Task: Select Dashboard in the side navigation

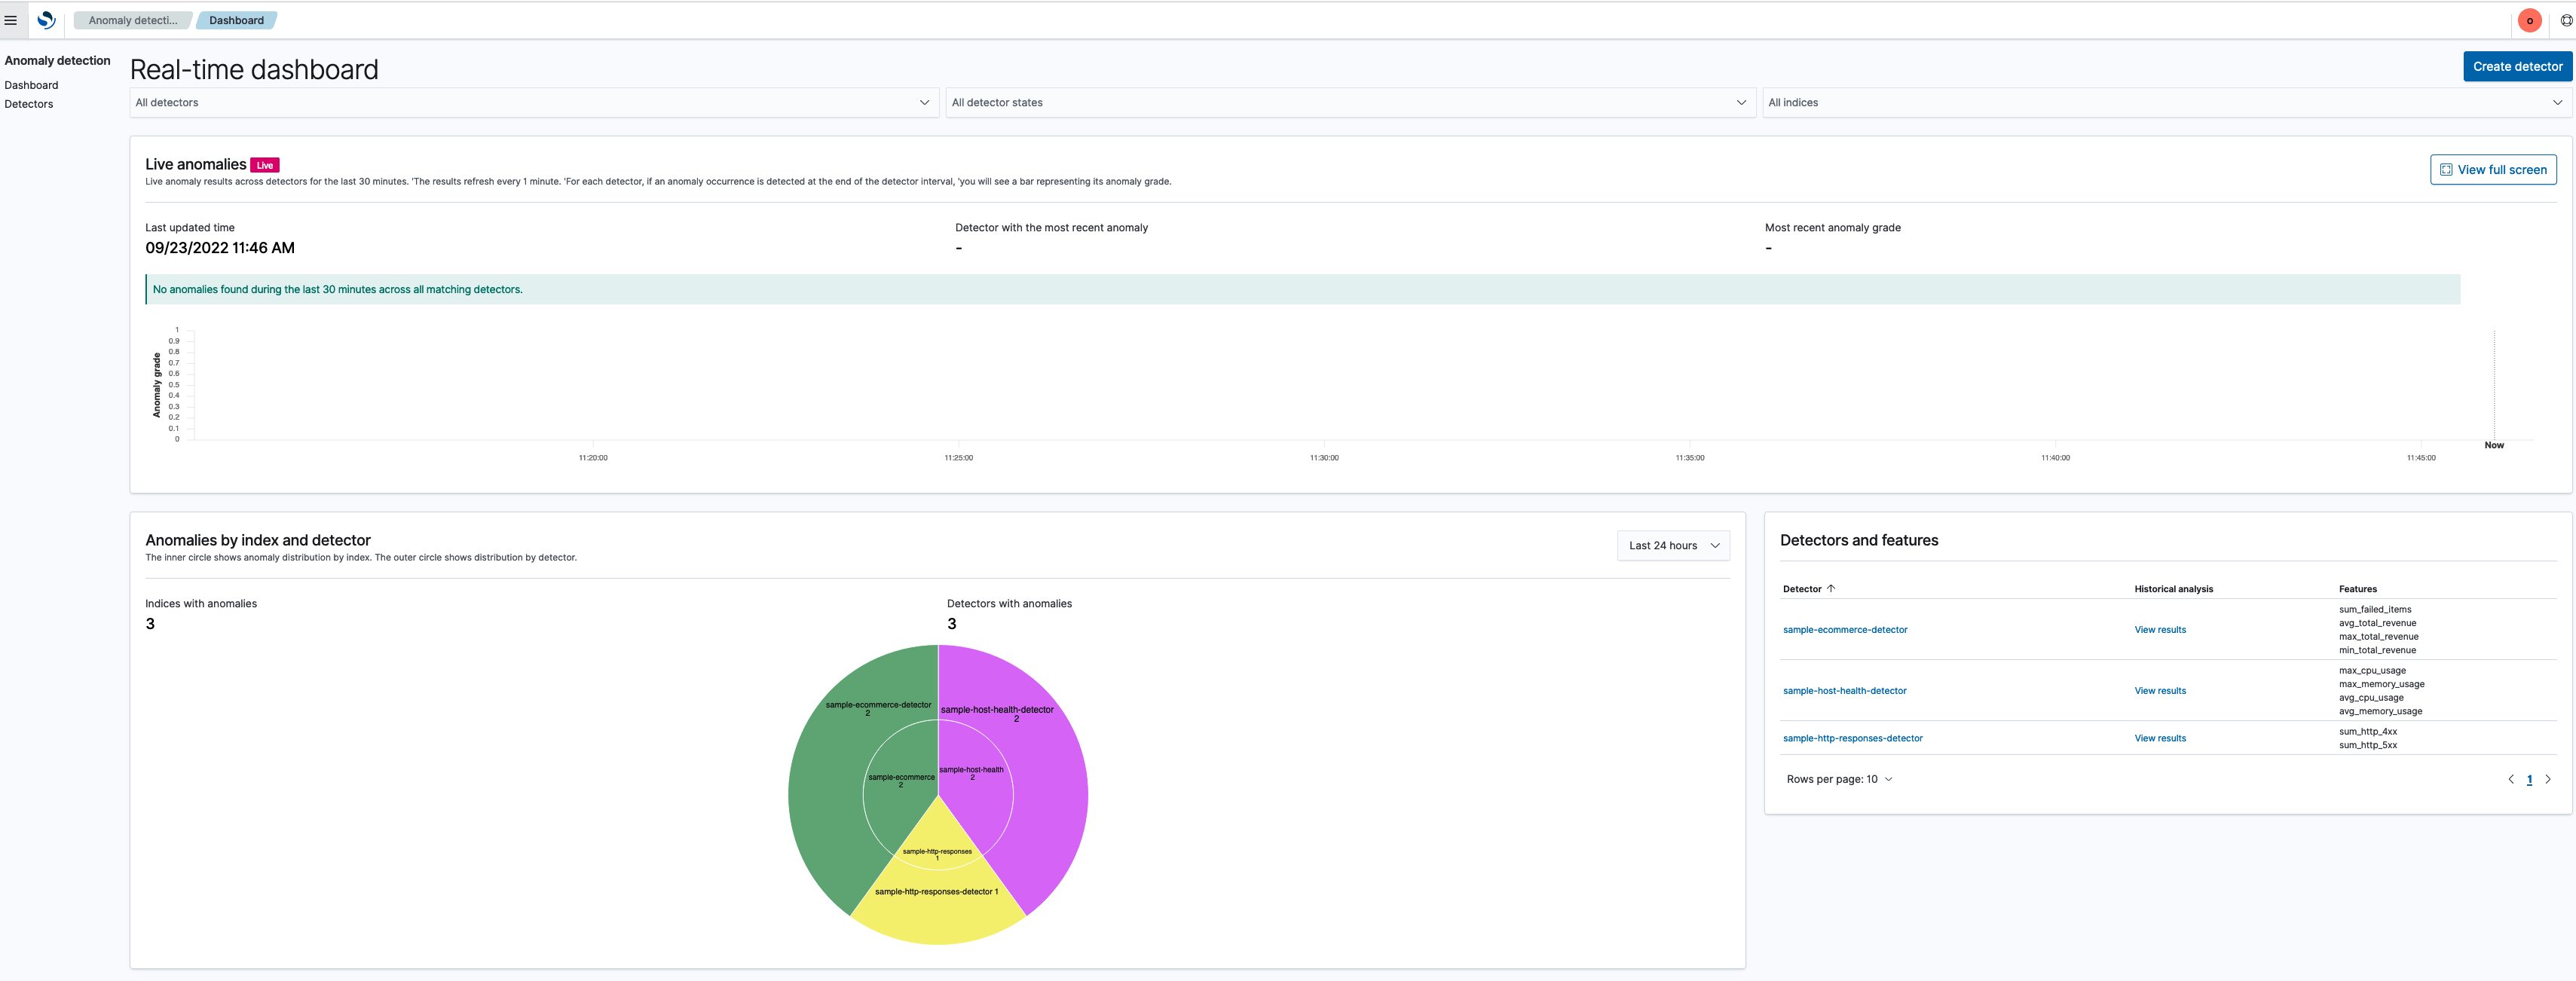Action: pyautogui.click(x=31, y=85)
